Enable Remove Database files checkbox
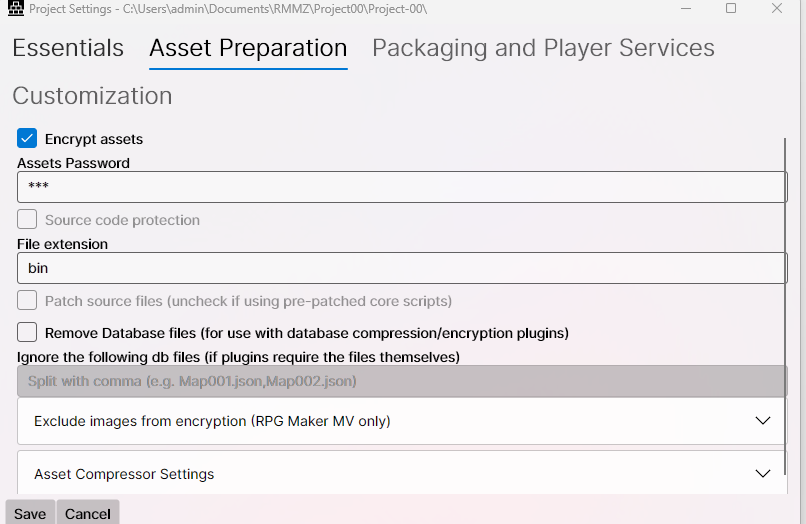Viewport: 806px width, 524px height. coord(27,333)
